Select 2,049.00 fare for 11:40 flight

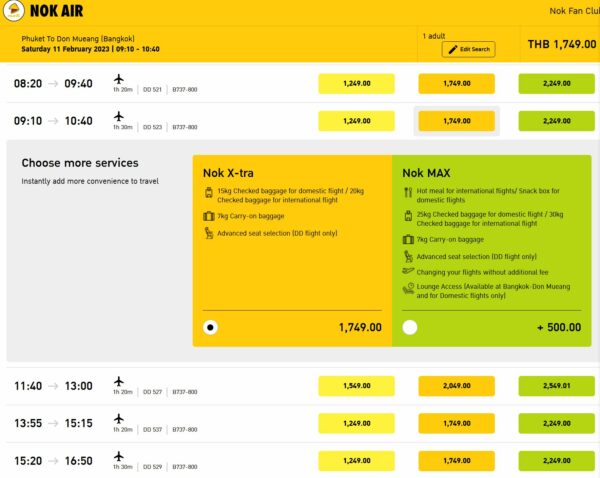click(457, 386)
